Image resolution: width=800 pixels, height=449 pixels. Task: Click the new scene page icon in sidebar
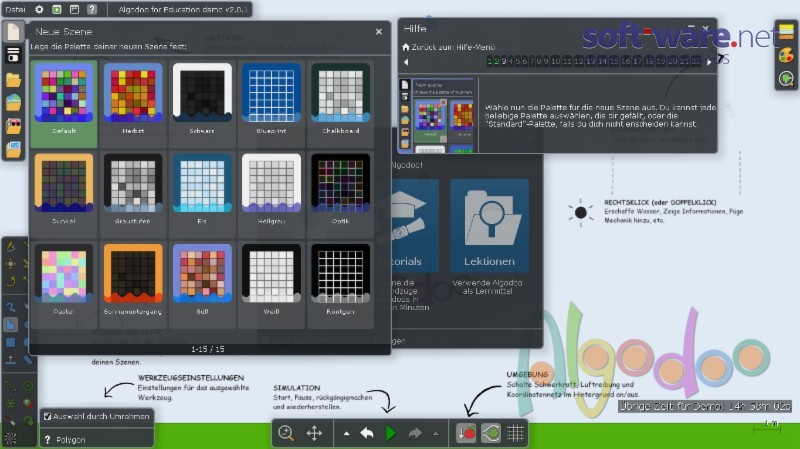coord(13,32)
